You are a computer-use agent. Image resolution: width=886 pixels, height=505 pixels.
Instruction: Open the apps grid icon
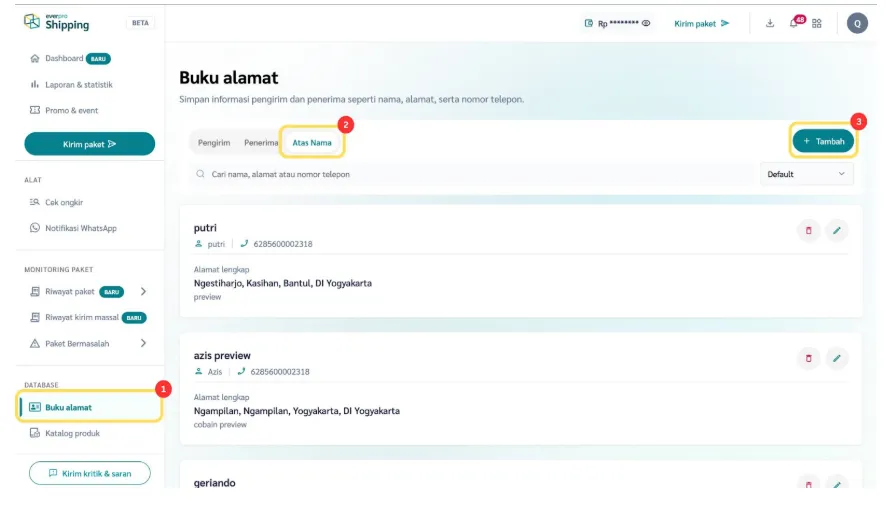(x=817, y=23)
